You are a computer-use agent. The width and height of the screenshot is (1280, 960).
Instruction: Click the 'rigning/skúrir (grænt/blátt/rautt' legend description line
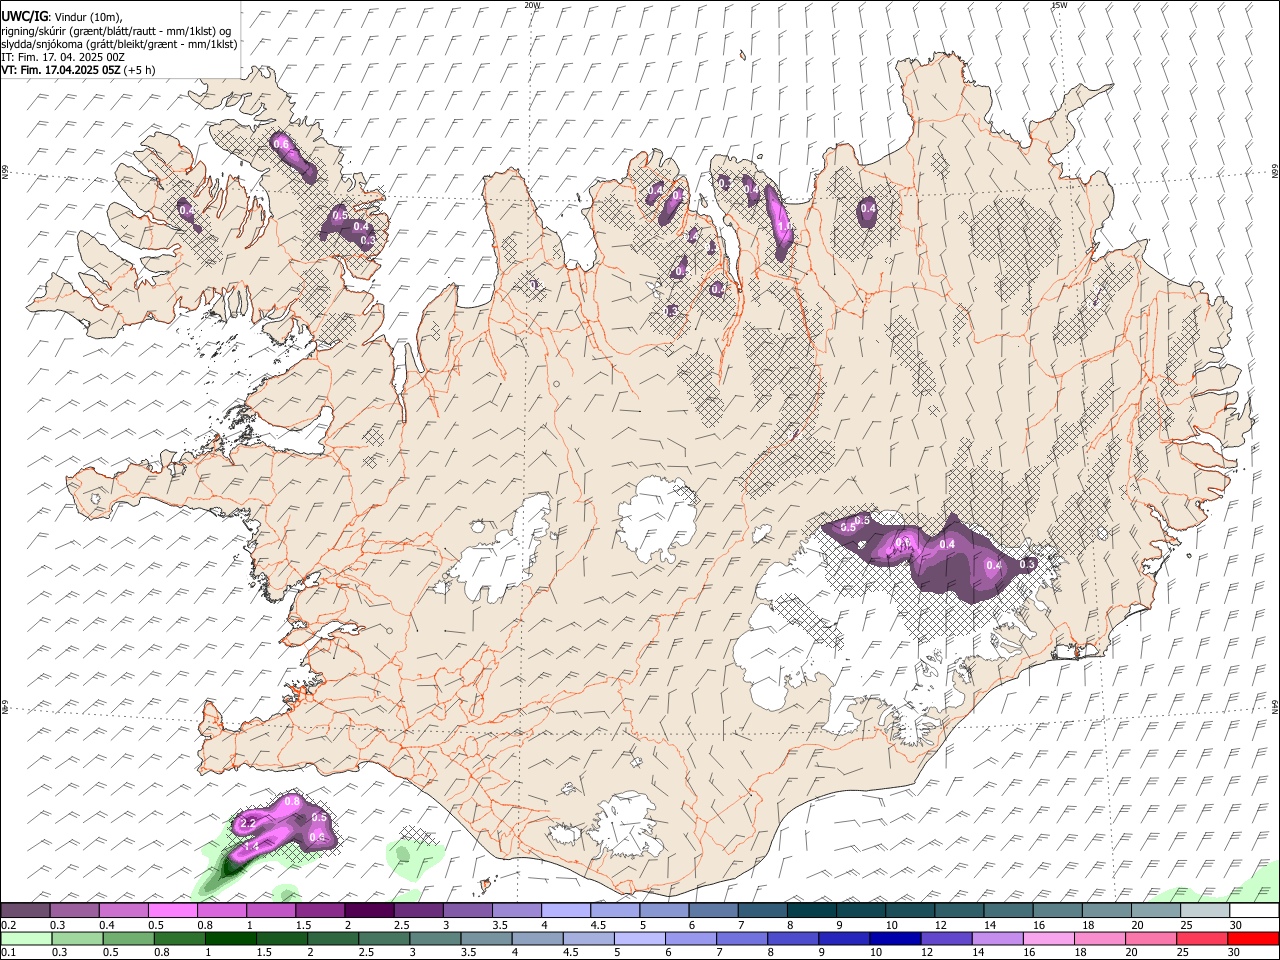tap(116, 30)
